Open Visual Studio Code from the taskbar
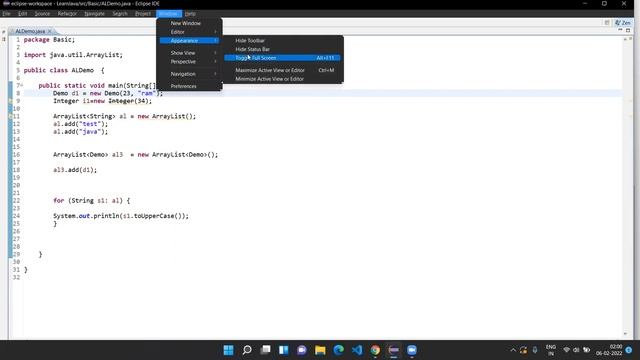The image size is (640, 360). coord(357,350)
